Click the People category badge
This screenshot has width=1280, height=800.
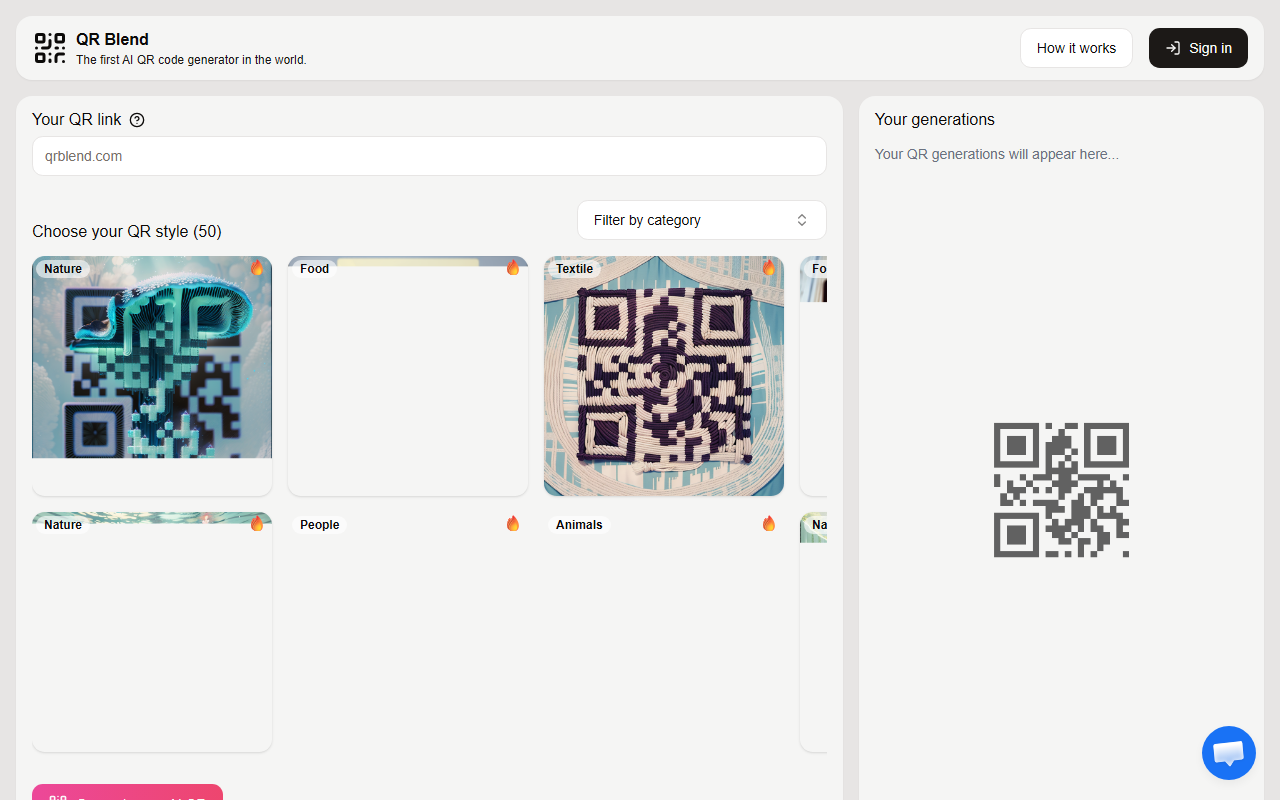coord(320,525)
